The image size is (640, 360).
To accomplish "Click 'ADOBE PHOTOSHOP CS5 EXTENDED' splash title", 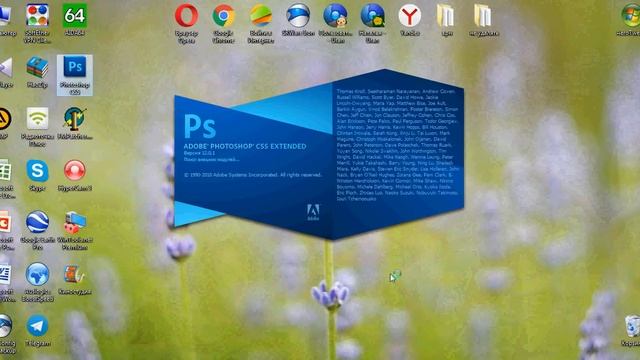I will tap(244, 146).
